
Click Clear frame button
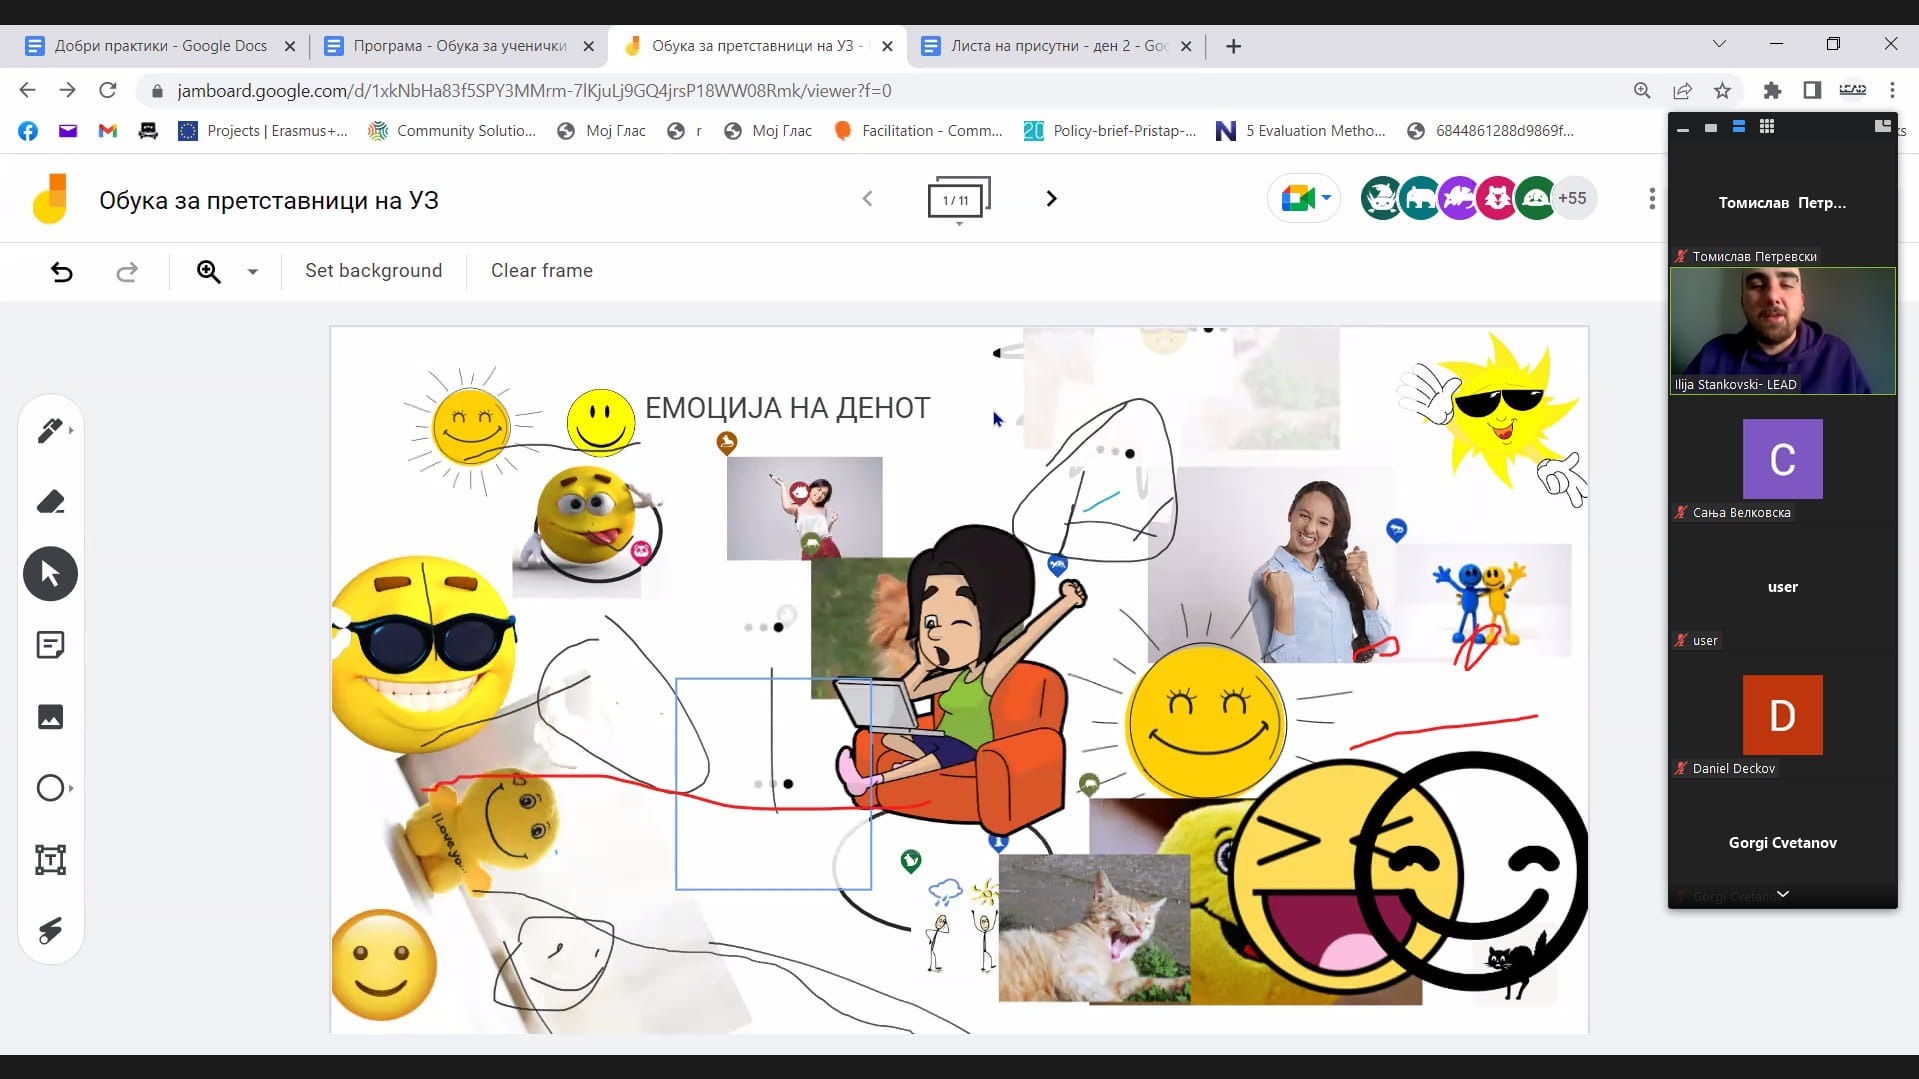click(541, 271)
